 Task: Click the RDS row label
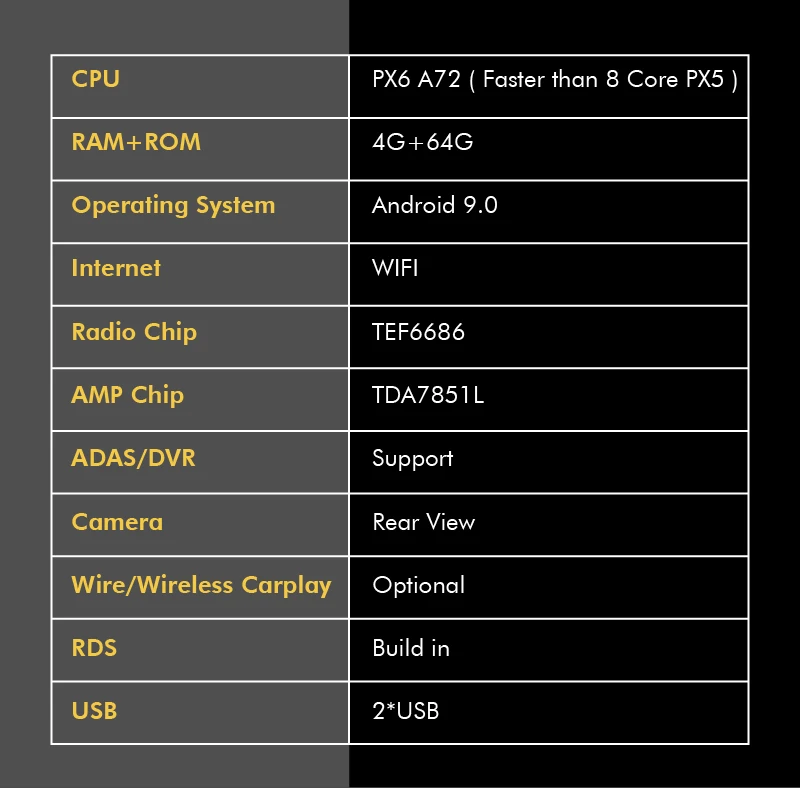click(x=94, y=648)
